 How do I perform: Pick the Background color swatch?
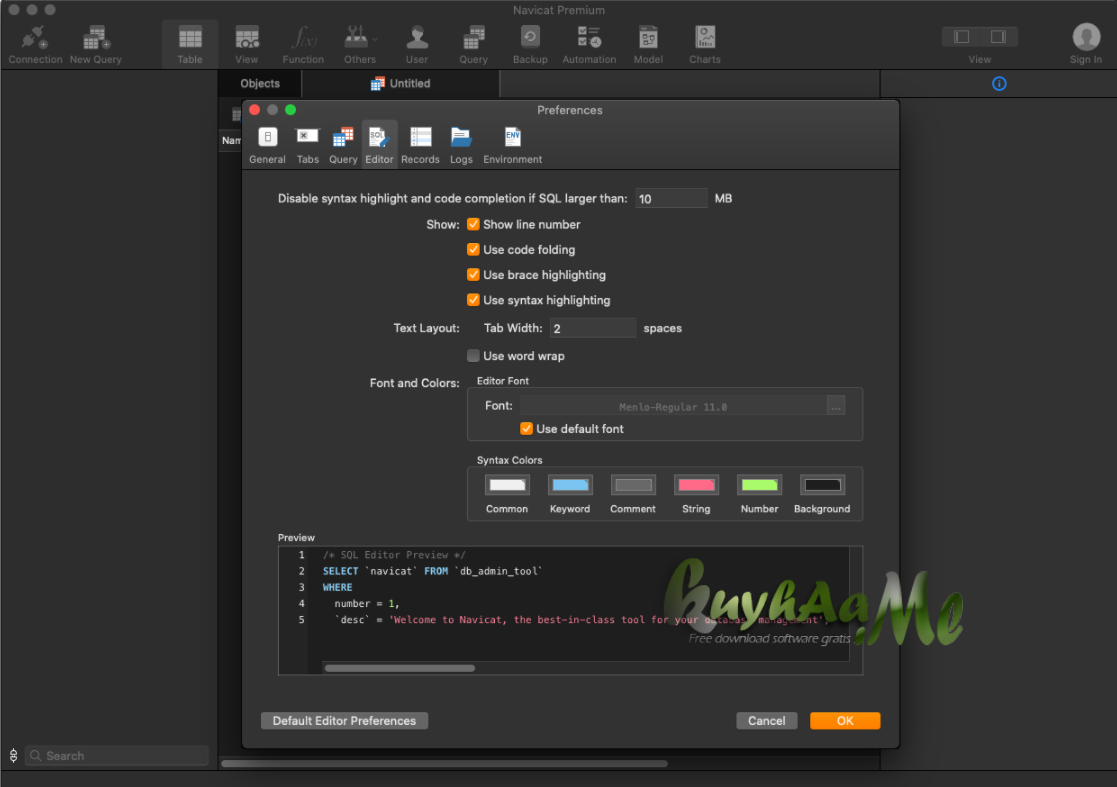point(822,485)
